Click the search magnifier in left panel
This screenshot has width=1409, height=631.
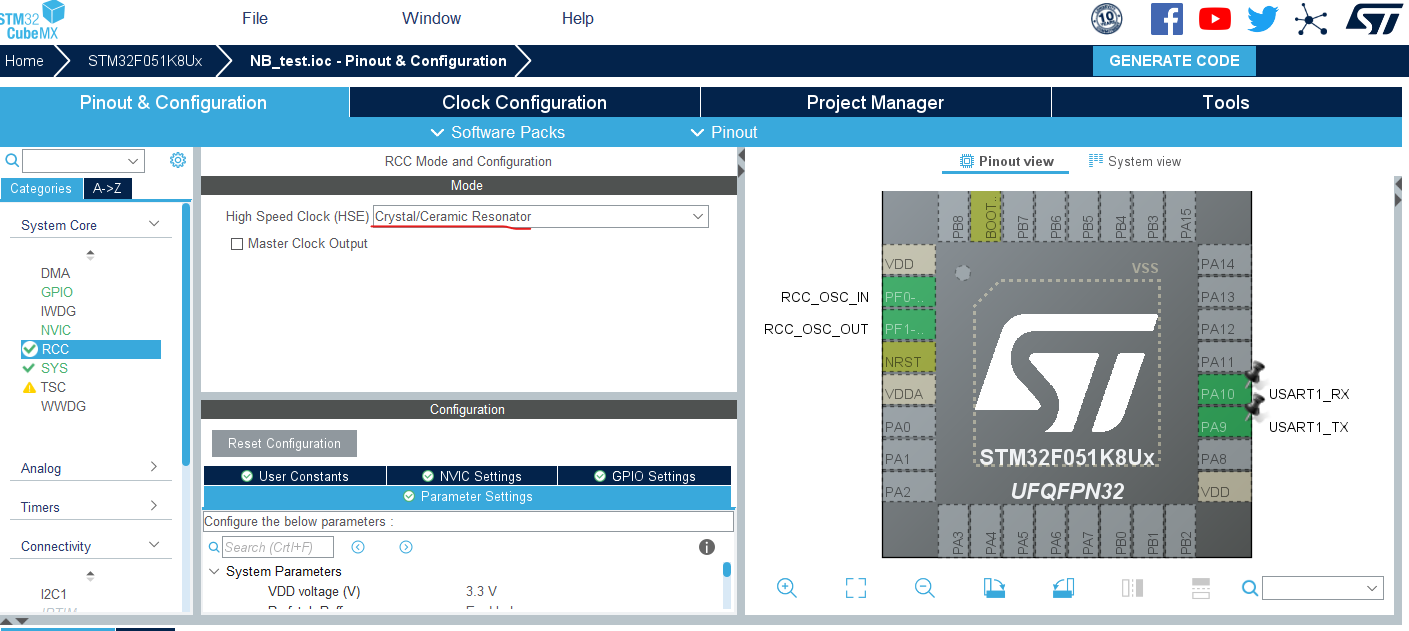click(12, 160)
